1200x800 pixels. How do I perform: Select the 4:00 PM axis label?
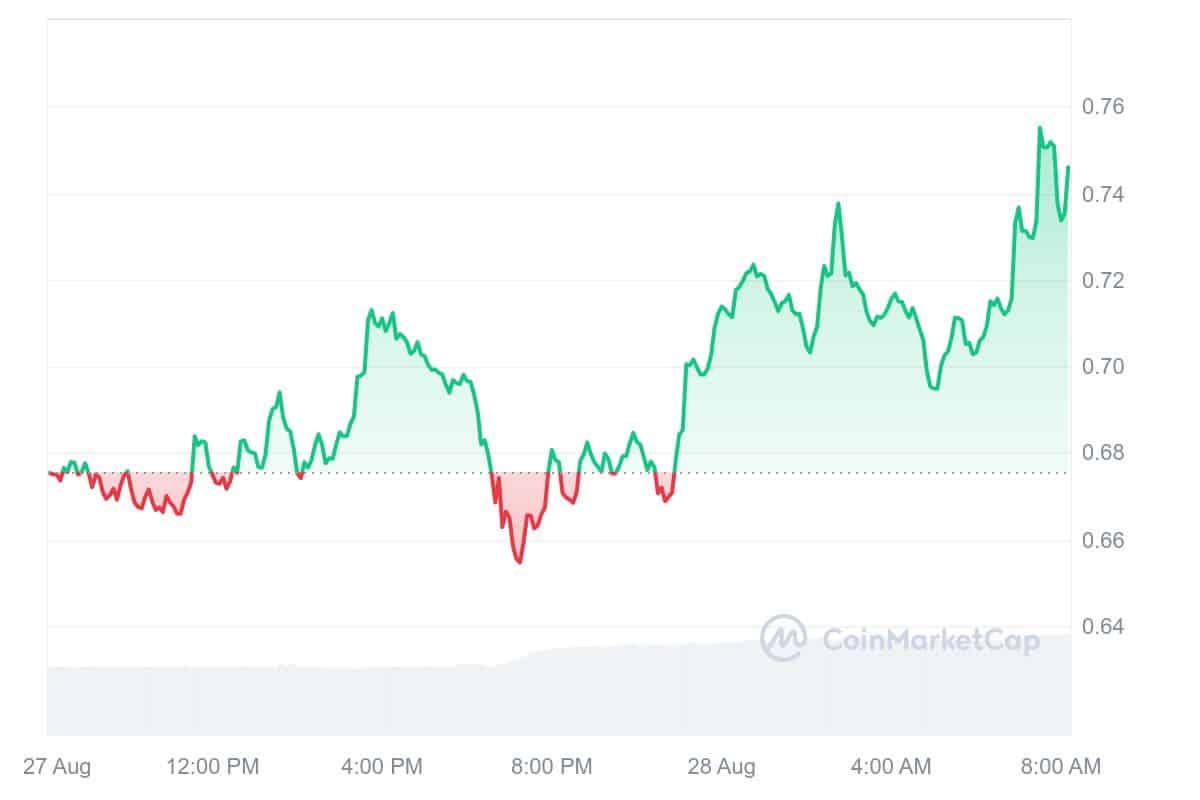[381, 767]
